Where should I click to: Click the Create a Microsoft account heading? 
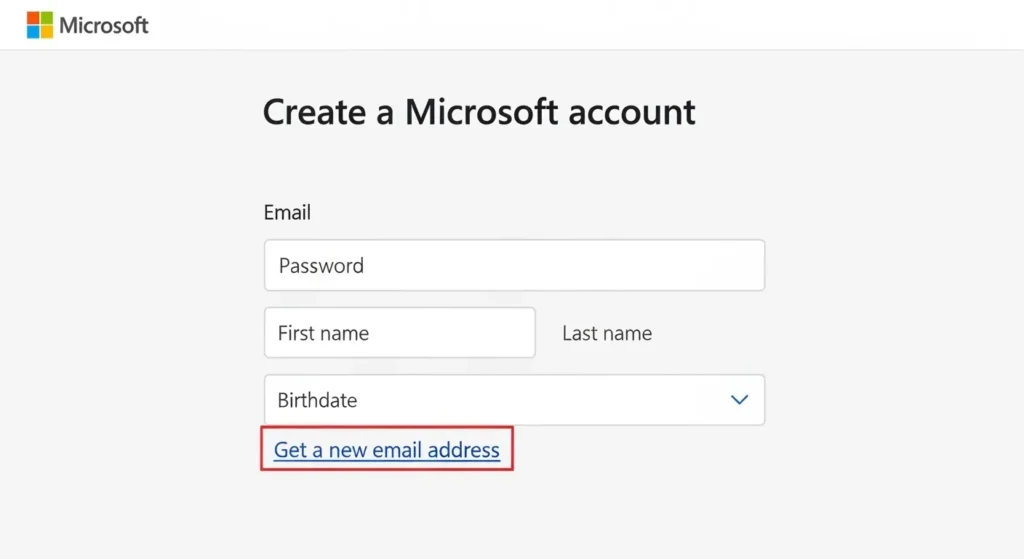pos(479,111)
